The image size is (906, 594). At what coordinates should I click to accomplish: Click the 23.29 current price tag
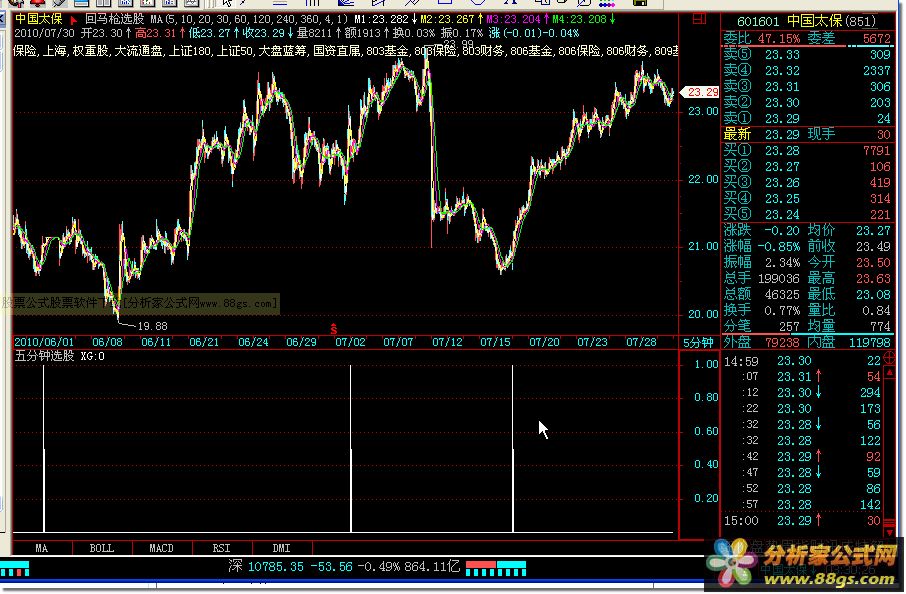(702, 92)
